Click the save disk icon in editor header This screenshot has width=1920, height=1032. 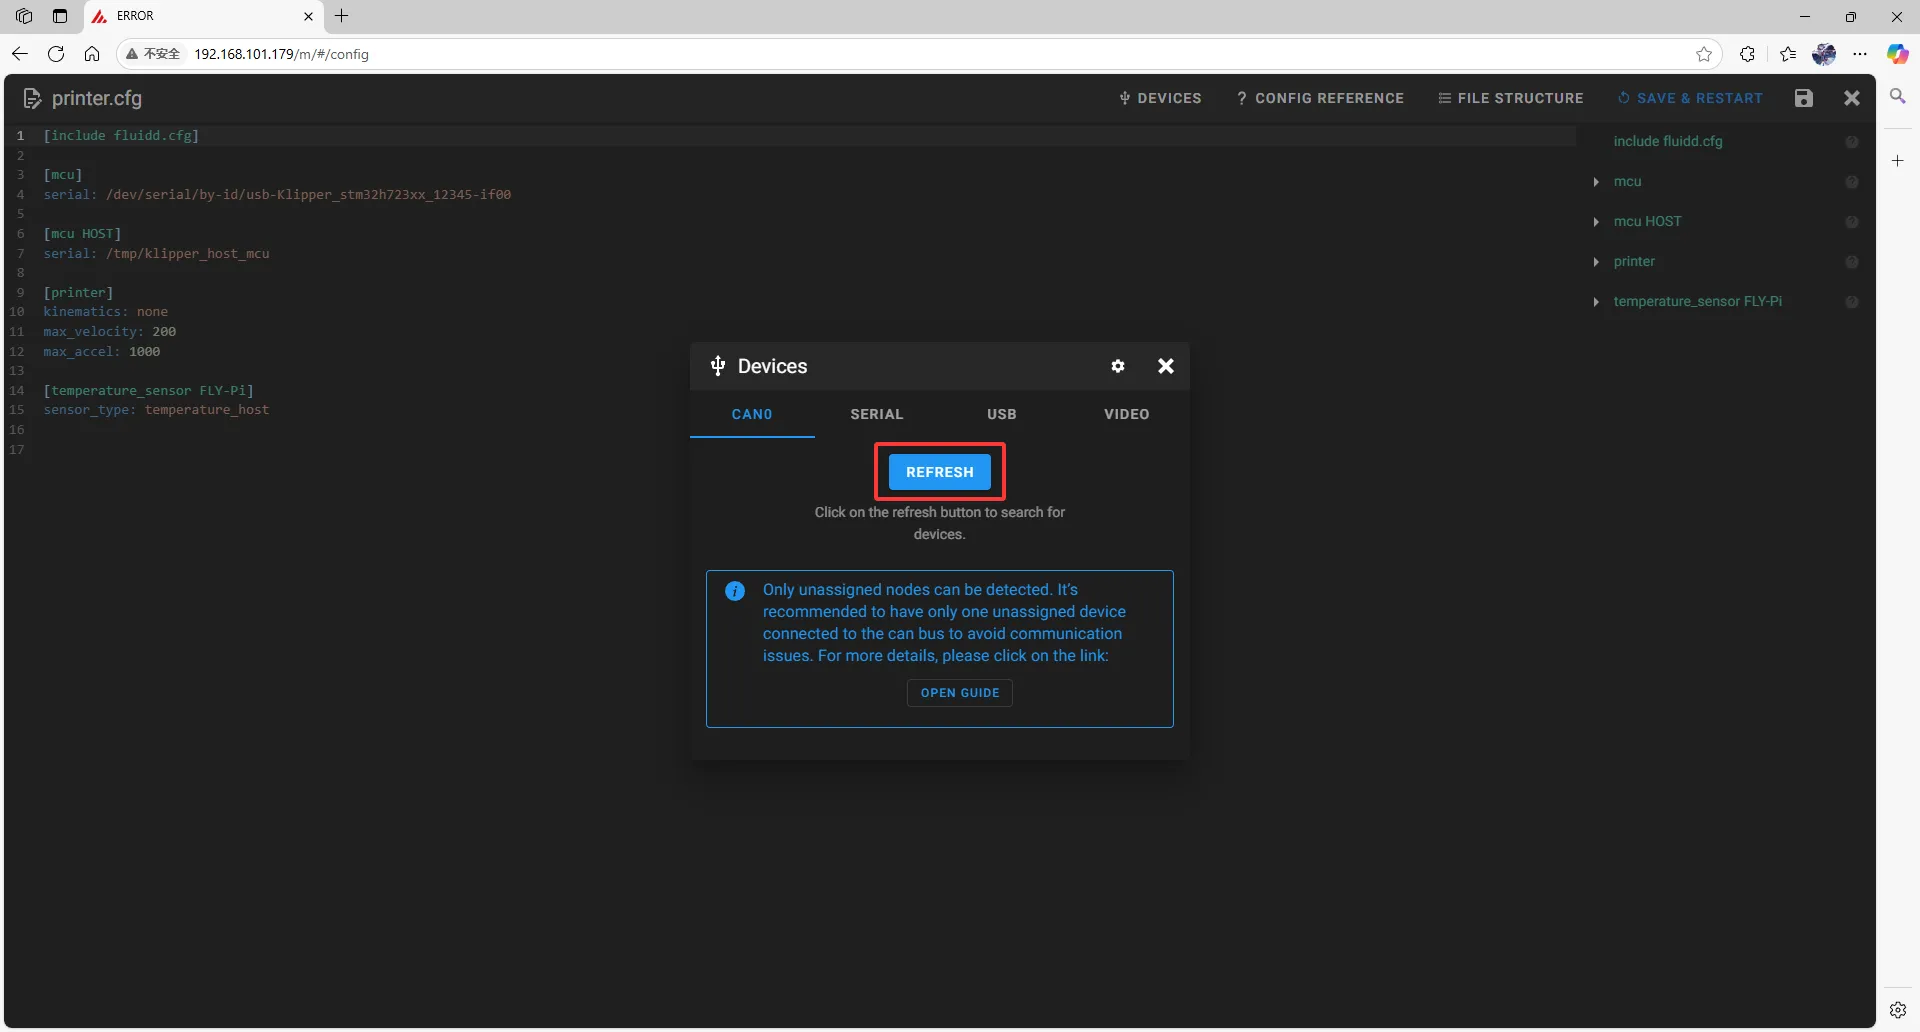tap(1803, 98)
